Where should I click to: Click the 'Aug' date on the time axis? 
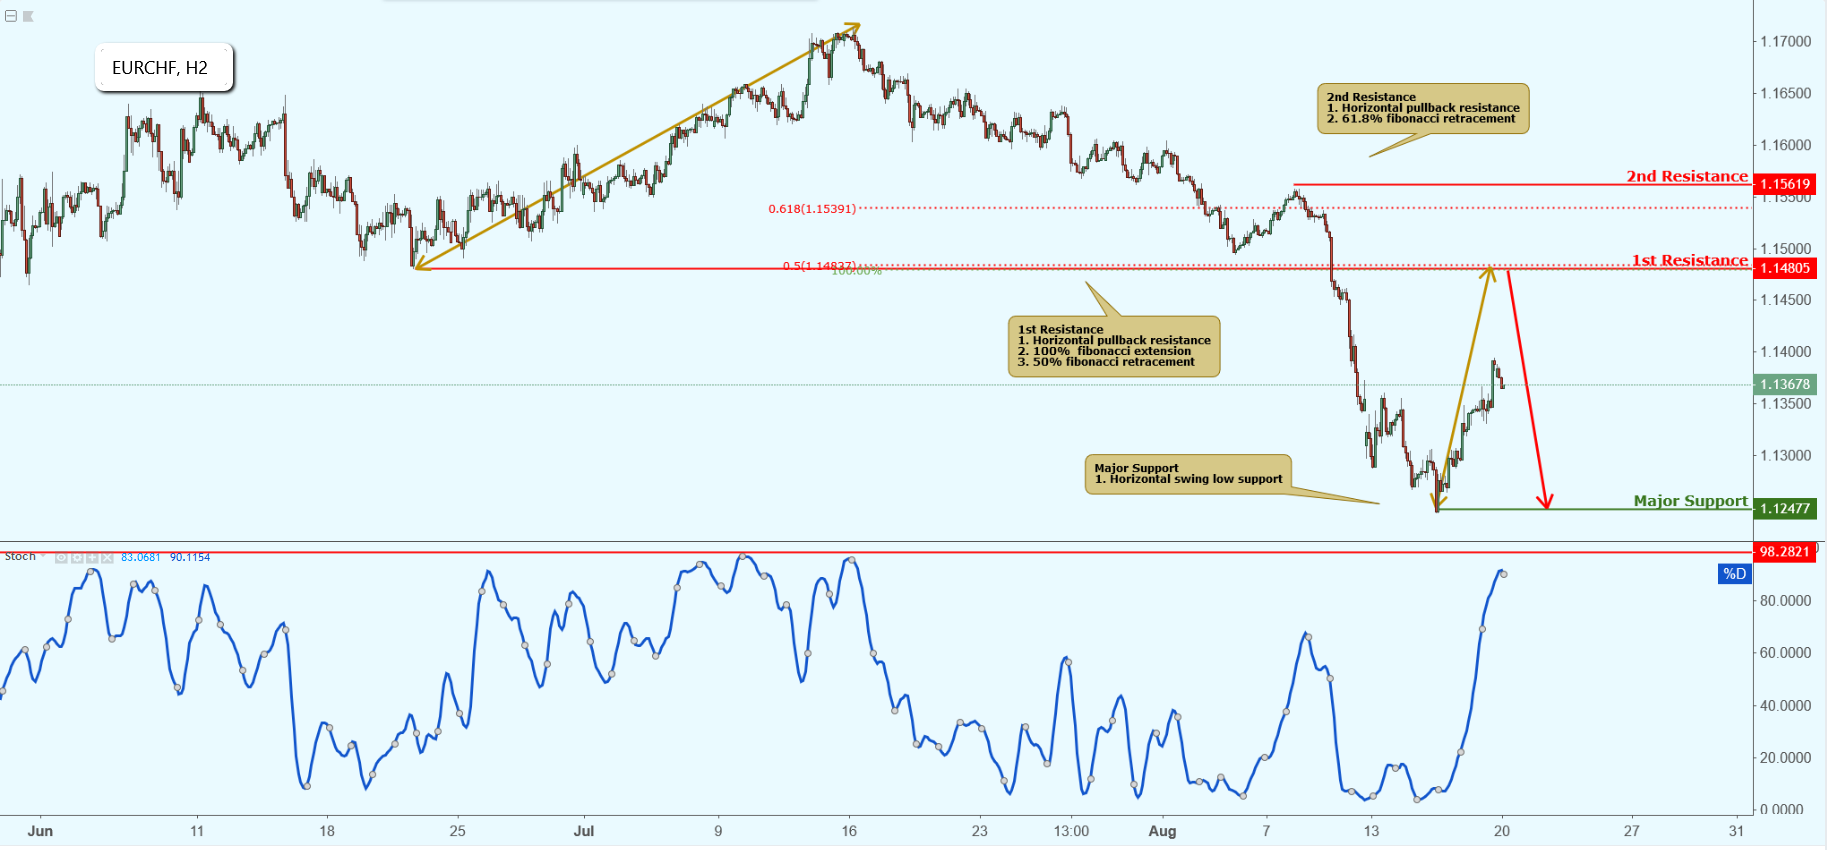click(x=1162, y=831)
